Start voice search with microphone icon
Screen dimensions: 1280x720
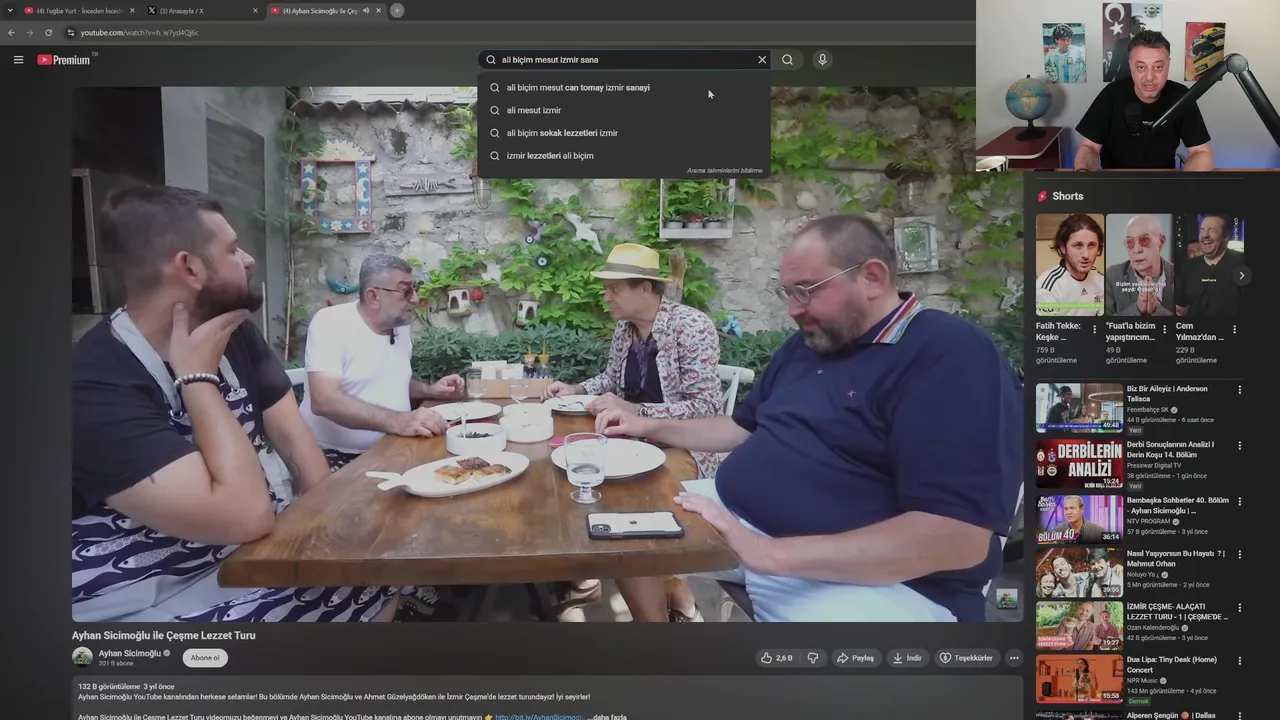(822, 60)
